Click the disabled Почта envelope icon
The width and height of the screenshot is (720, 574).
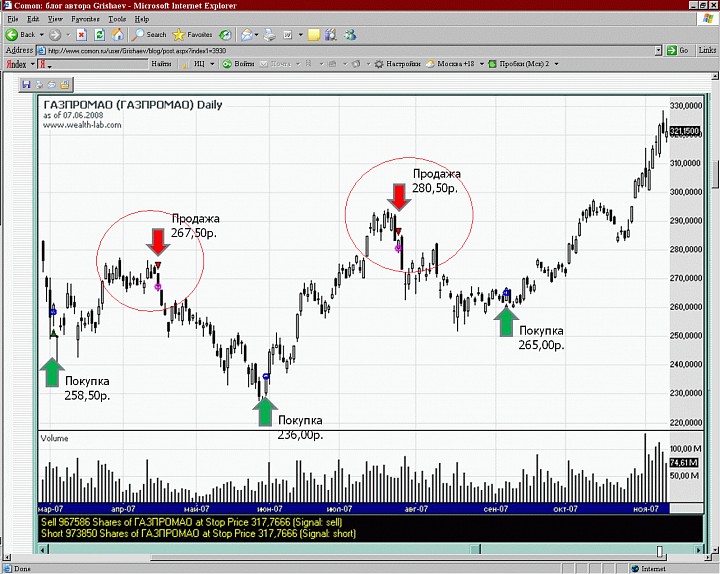coord(264,64)
